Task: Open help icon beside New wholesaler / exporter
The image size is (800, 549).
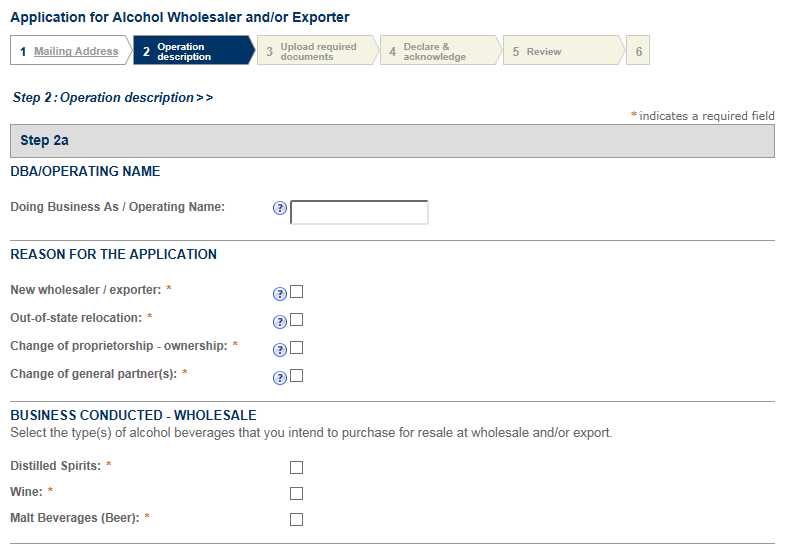Action: [280, 293]
